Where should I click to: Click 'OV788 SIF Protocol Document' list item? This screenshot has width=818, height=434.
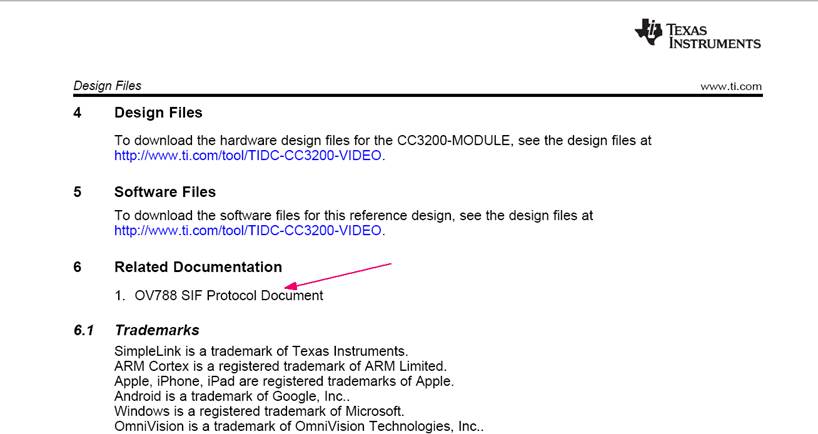coord(228,295)
